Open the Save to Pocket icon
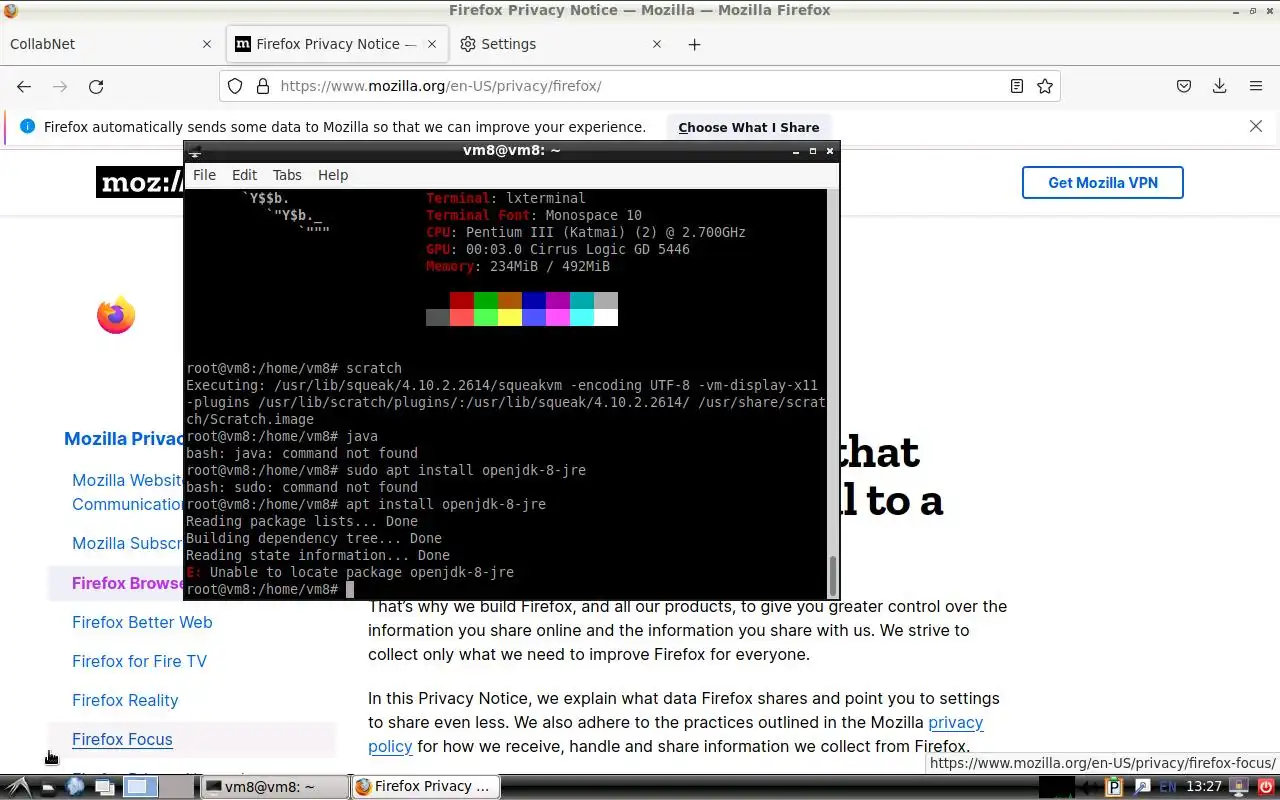This screenshot has height=800, width=1280. (1184, 86)
